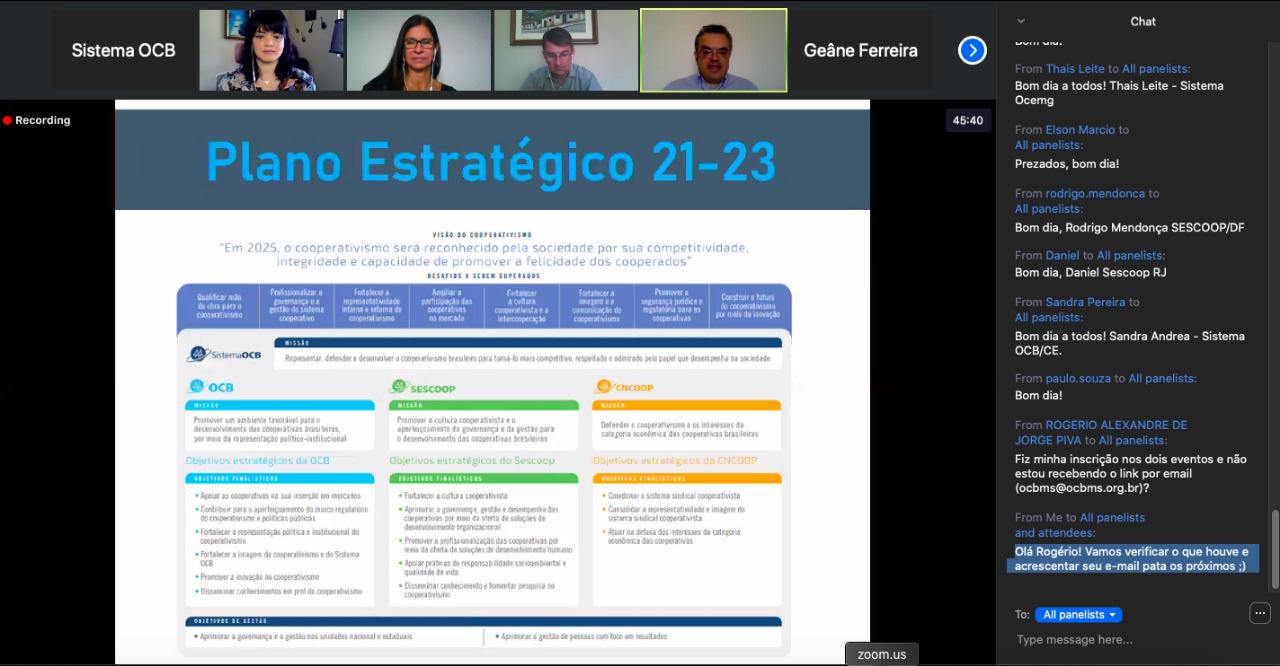This screenshot has width=1280, height=666.
Task: Click sender name 'rodrigo.mendonca' in chat
Action: coord(1096,194)
